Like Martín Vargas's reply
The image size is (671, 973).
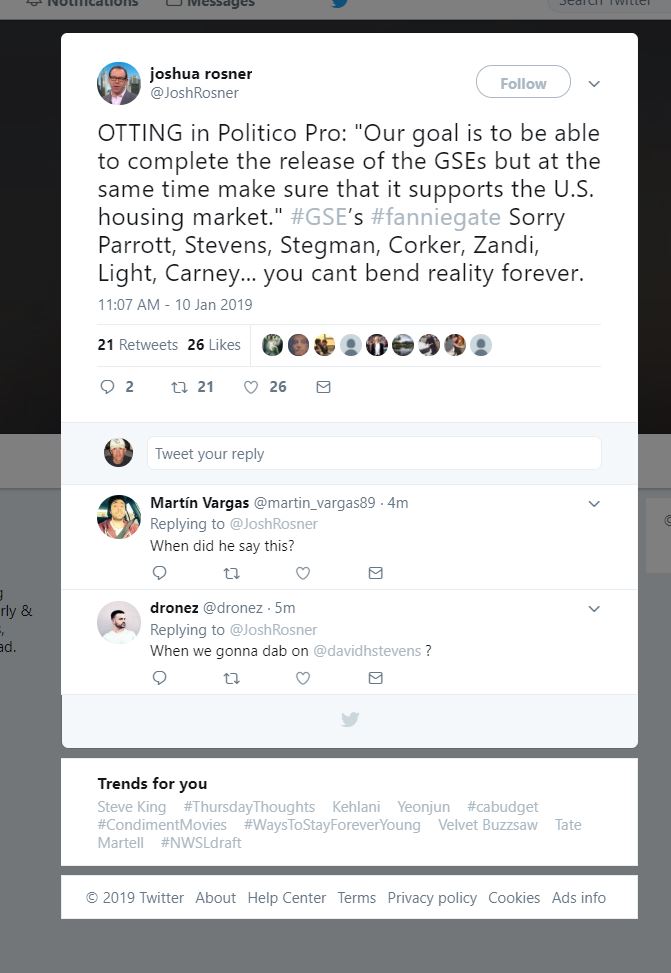[303, 573]
